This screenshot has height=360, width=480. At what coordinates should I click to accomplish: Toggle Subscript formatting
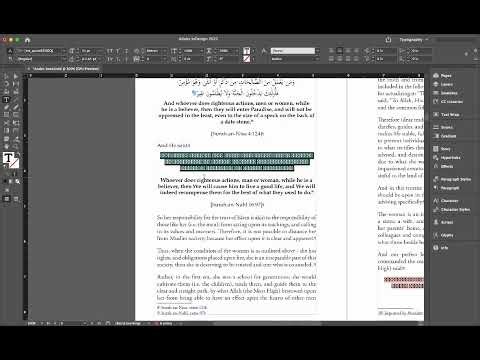click(x=118, y=59)
